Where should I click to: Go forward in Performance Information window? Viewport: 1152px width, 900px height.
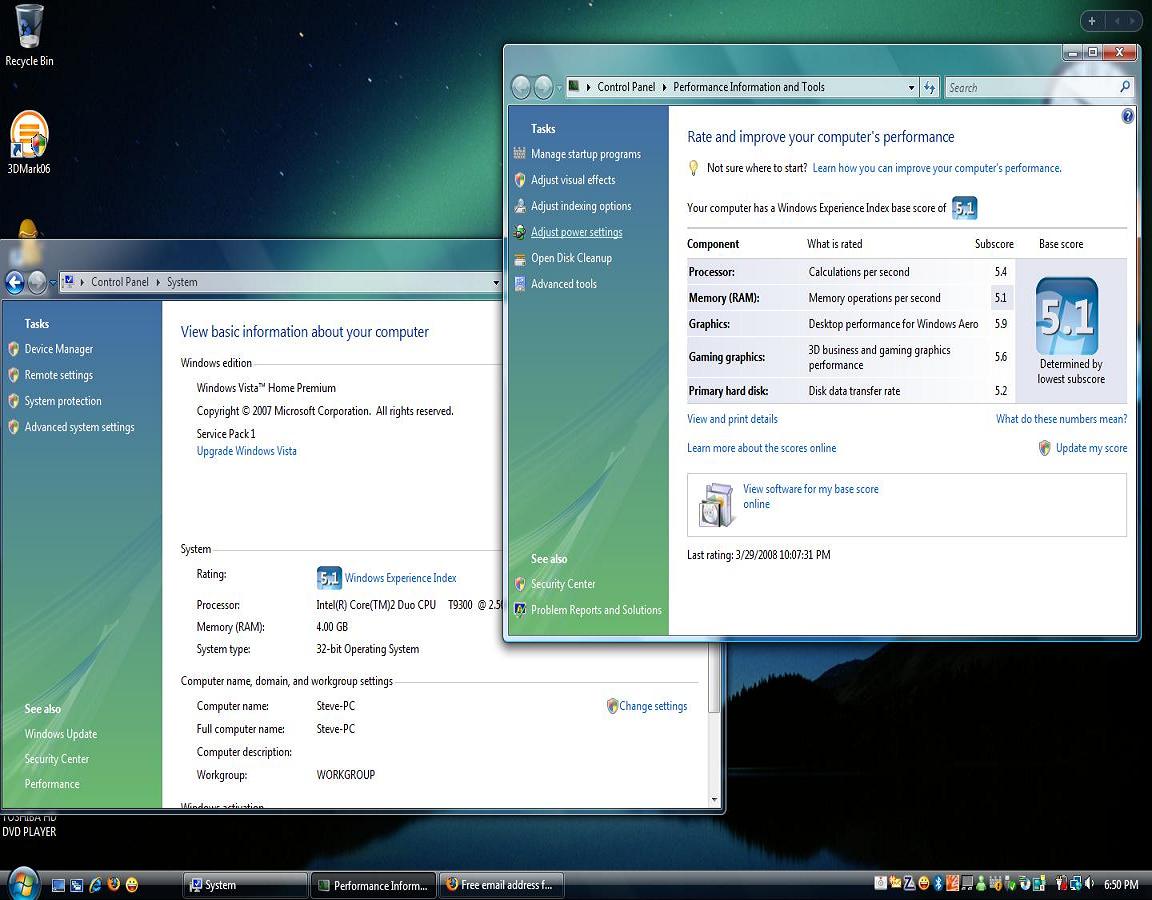pyautogui.click(x=543, y=87)
